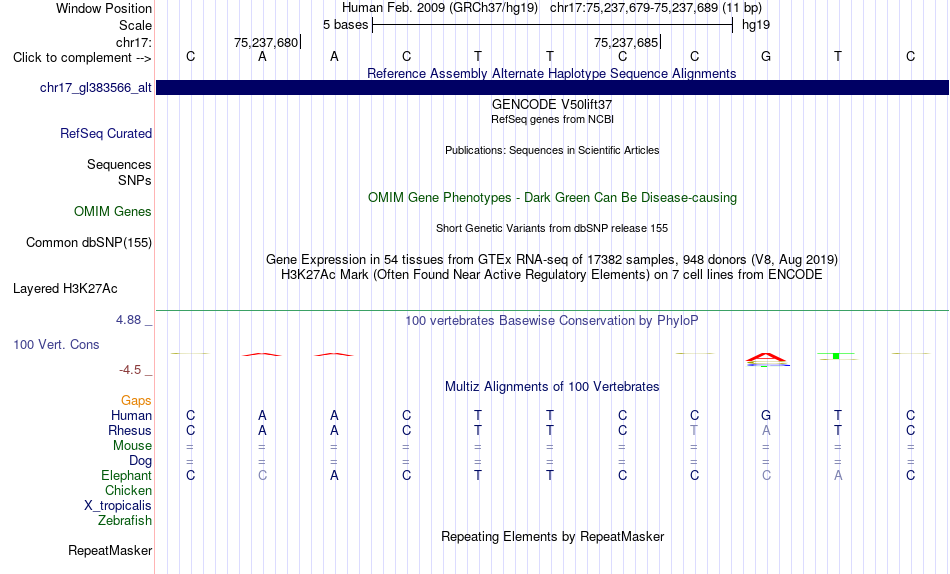Click the hg19 label by the scale bar
The image size is (950, 574).
click(756, 25)
